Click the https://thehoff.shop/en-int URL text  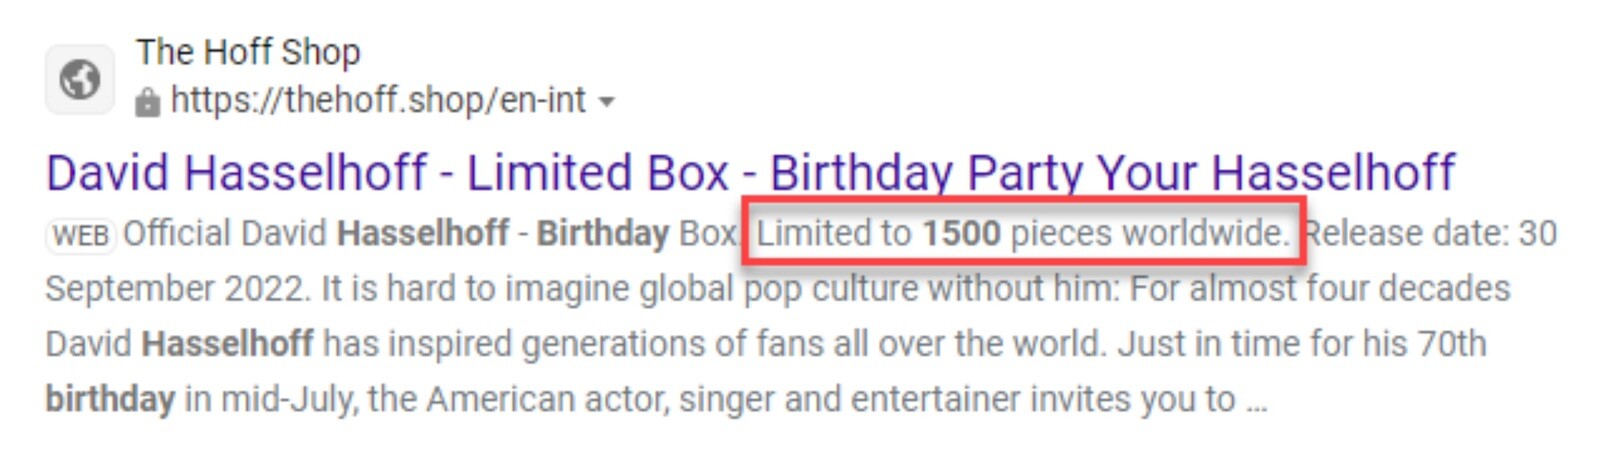378,100
